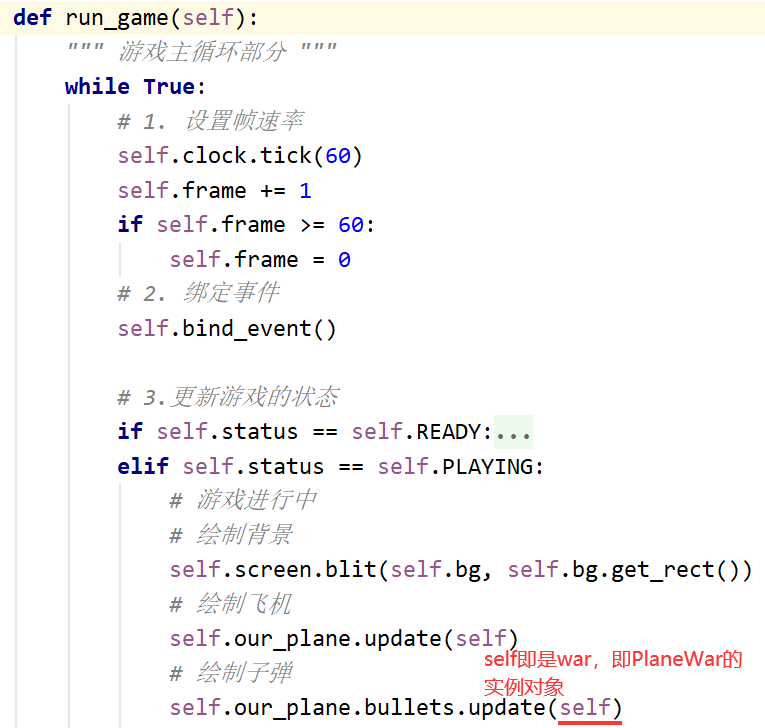Screen dimensions: 765x728
Task: Click the 'self.screen.blit' line
Action: tap(461, 570)
